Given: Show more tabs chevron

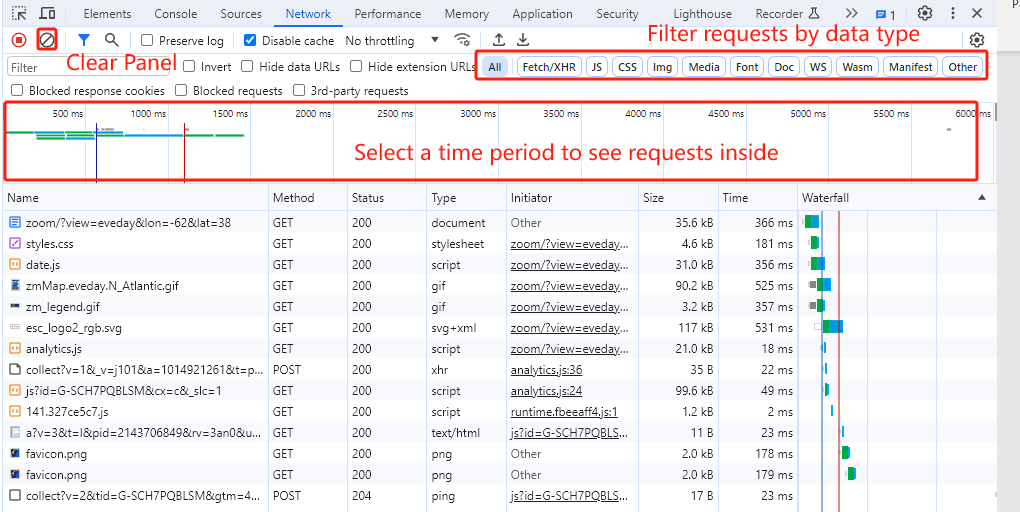Looking at the screenshot, I should click(852, 13).
